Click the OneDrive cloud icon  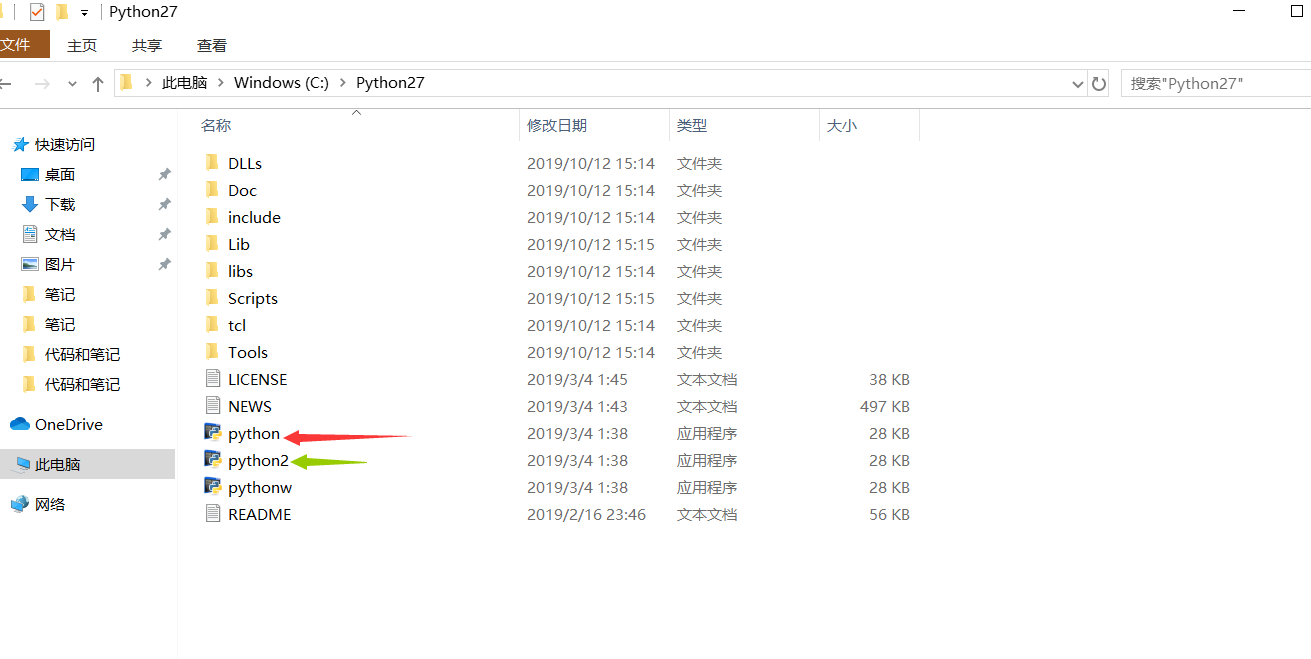[20, 424]
